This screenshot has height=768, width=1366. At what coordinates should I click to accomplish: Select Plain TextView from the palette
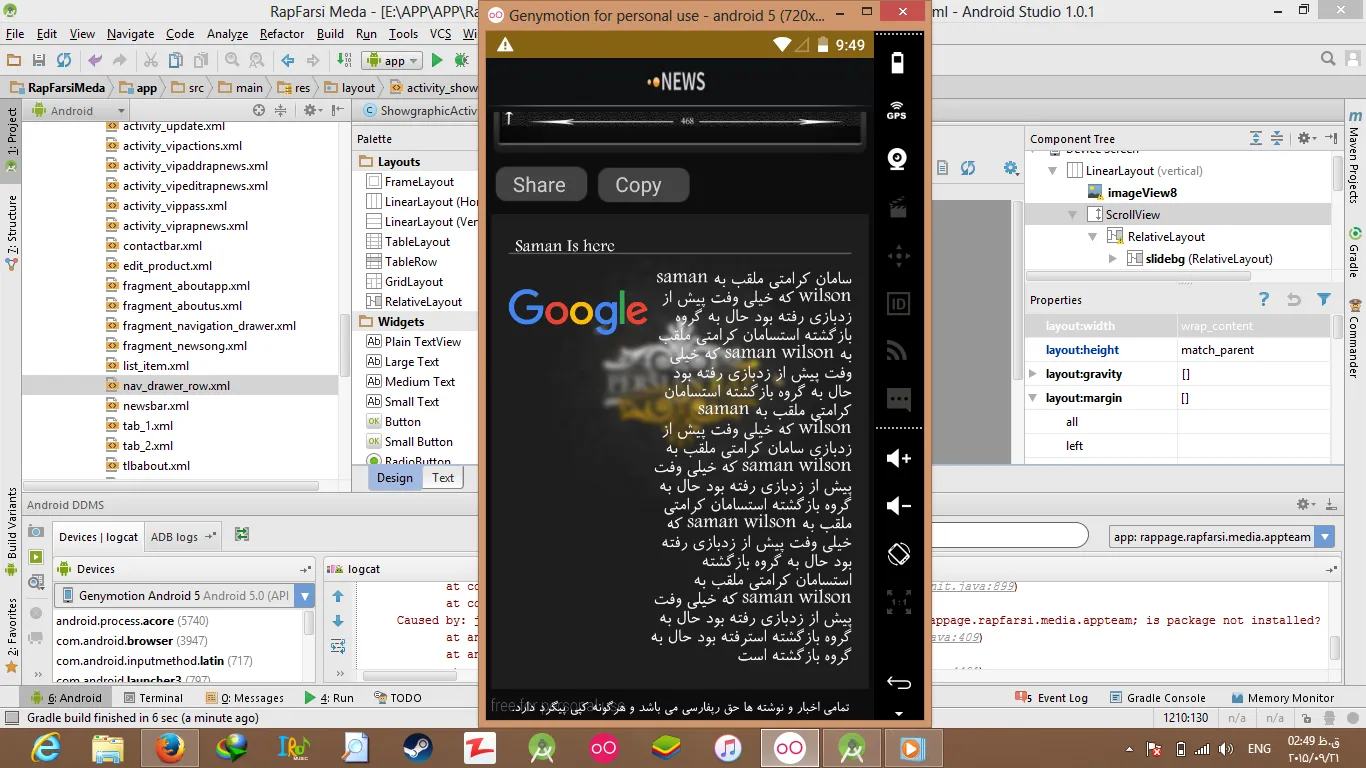422,342
